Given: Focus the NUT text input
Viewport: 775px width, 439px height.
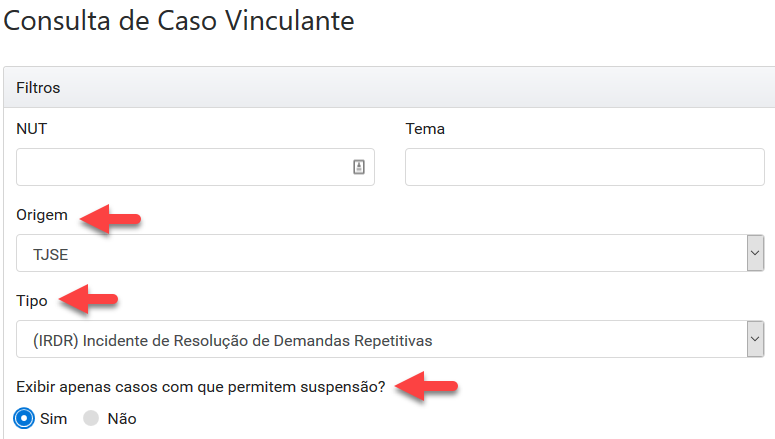Looking at the screenshot, I should (180, 167).
